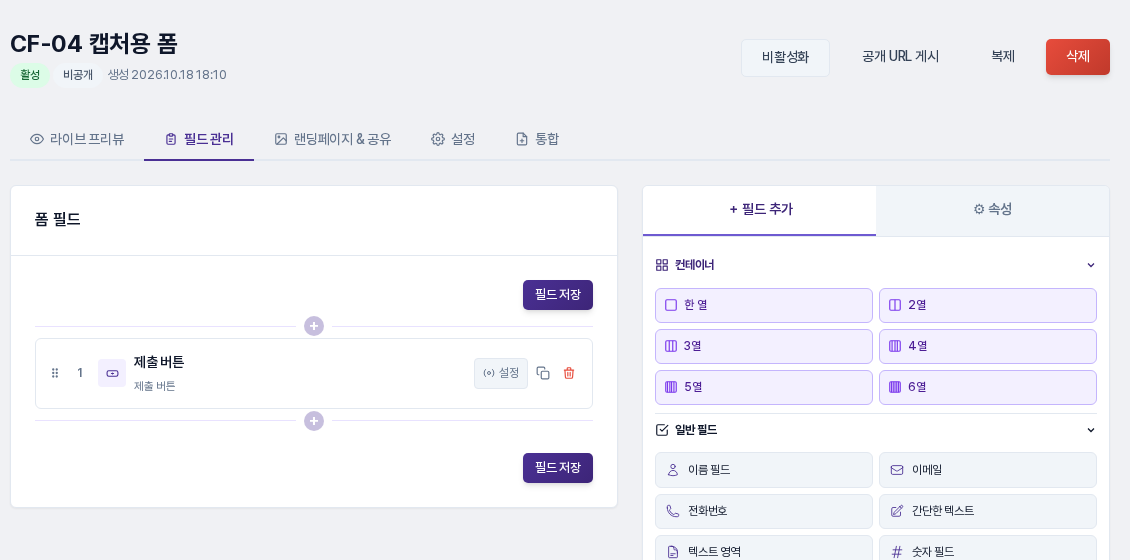Click the plus circle above 제출 버튼 row
1130x560 pixels.
pyautogui.click(x=313, y=326)
